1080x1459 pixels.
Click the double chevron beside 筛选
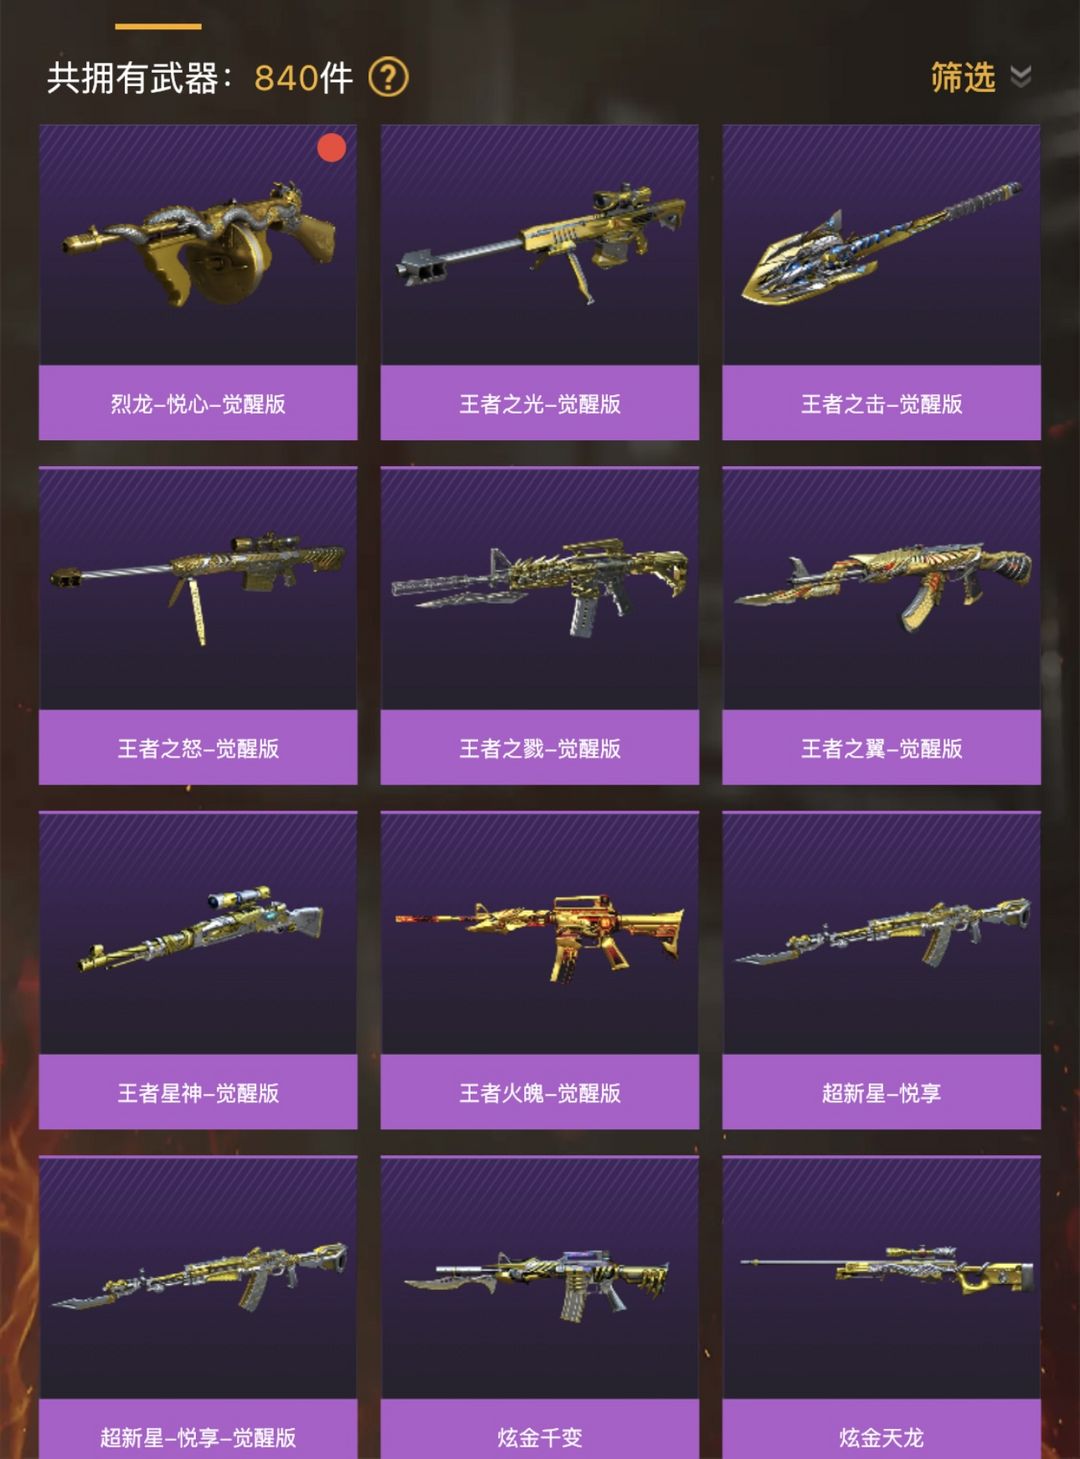1020,77
